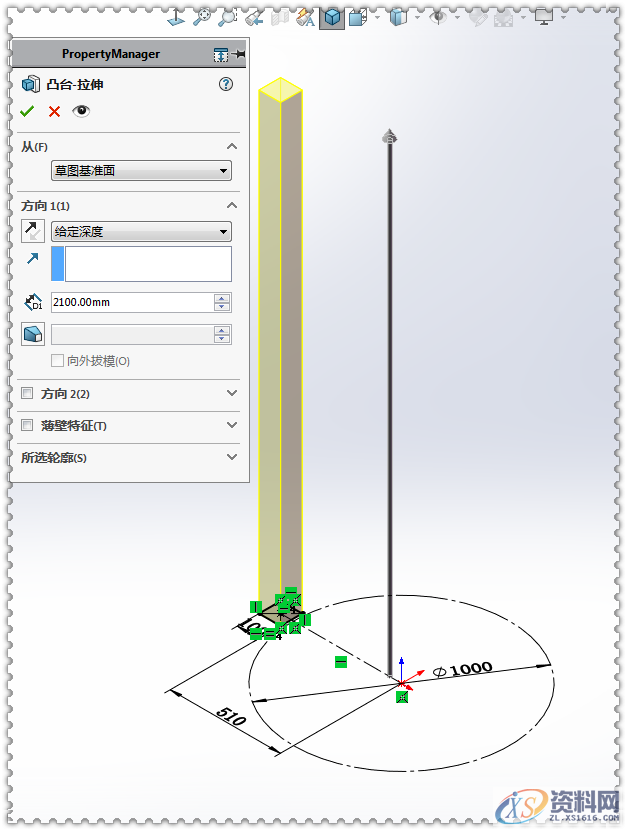The image size is (627, 831).
Task: Open the View Settings dropdown arrow
Action: 563,17
